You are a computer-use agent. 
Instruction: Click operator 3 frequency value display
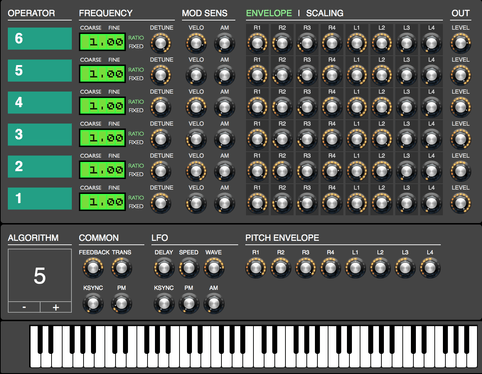coord(102,138)
